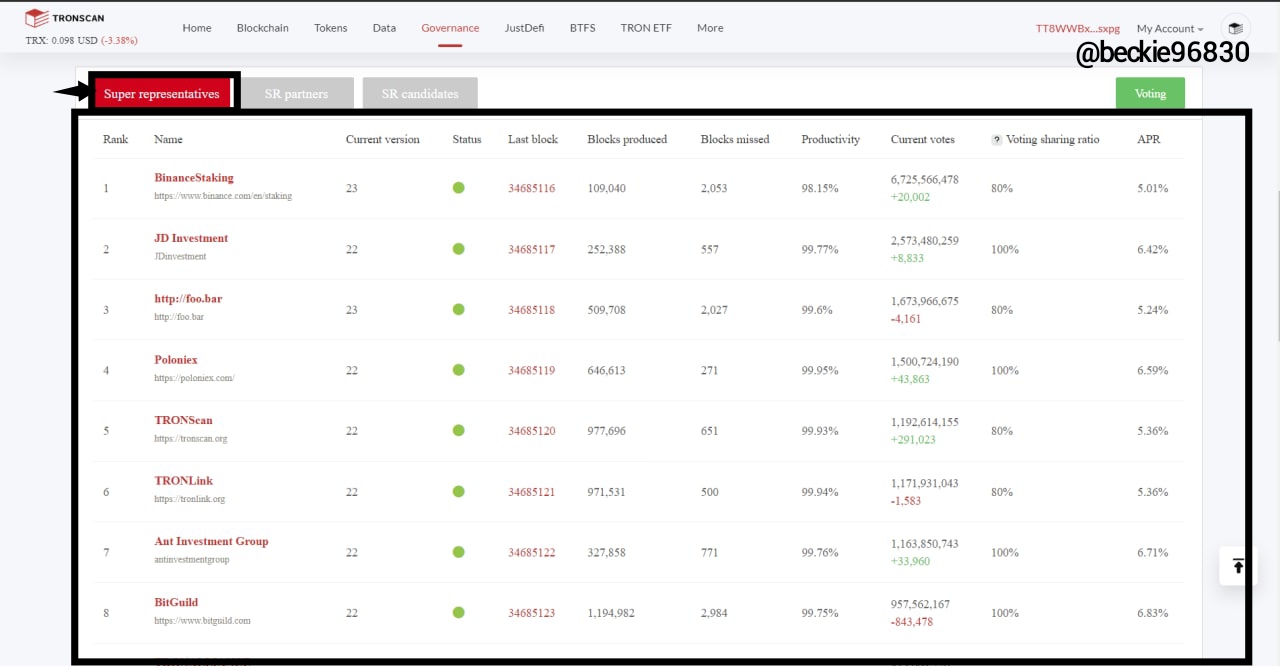Viewport: 1280px width, 666px height.
Task: Switch to the SR partners tab
Action: click(296, 94)
